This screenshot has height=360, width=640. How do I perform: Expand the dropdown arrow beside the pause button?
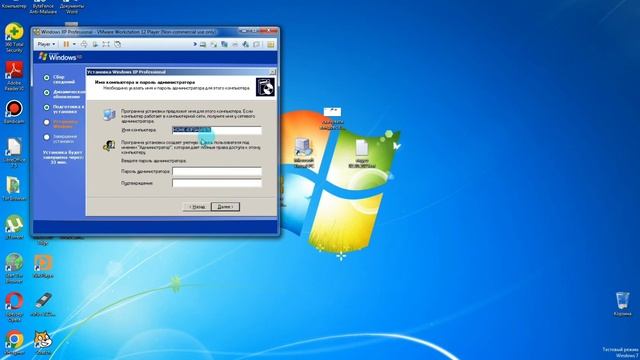coord(74,44)
